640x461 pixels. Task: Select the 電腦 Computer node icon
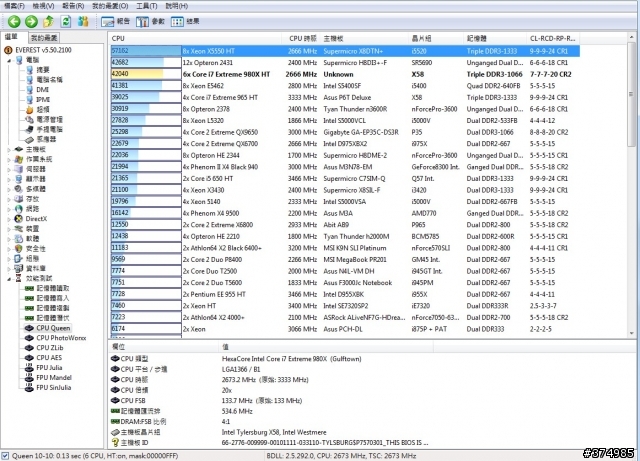[x=19, y=60]
